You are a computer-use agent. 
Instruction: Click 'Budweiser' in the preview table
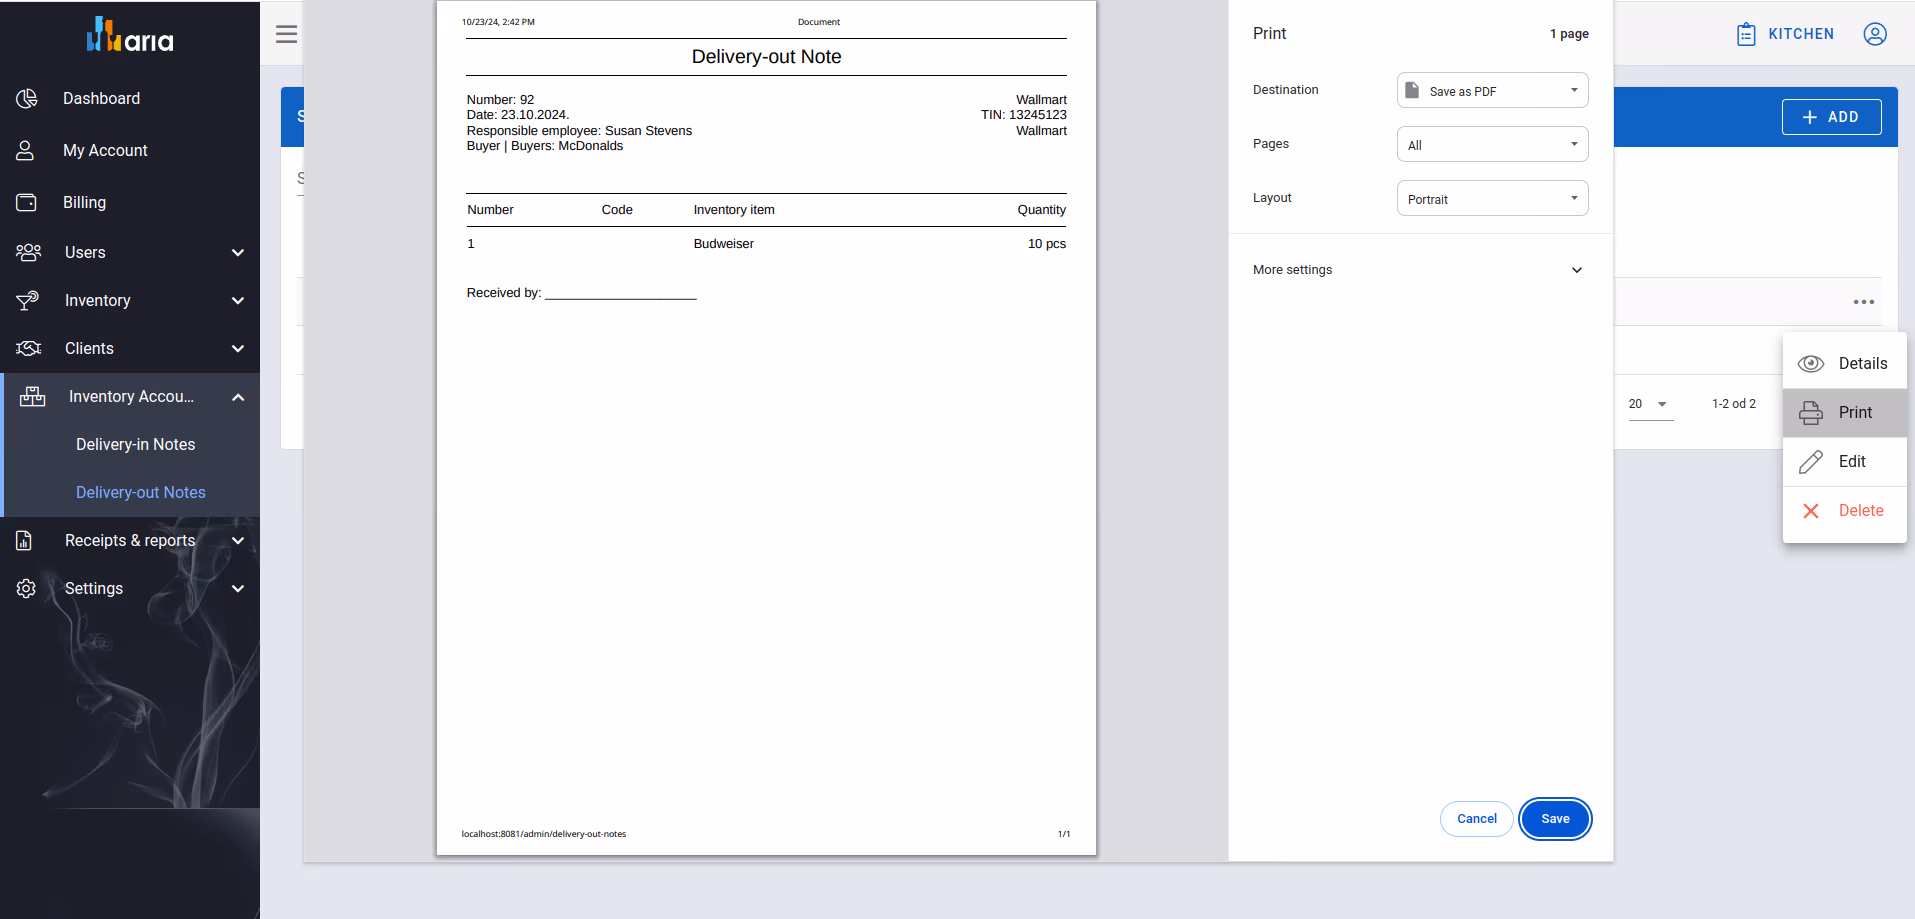tap(724, 244)
